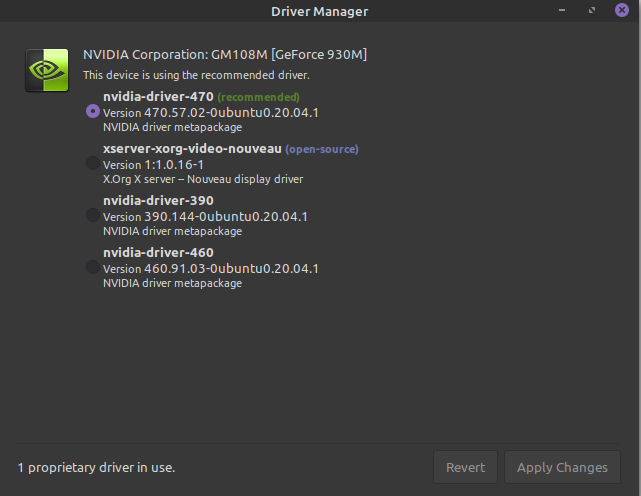
Task: Click the nvidia-driver-470 name label
Action: pyautogui.click(x=158, y=97)
